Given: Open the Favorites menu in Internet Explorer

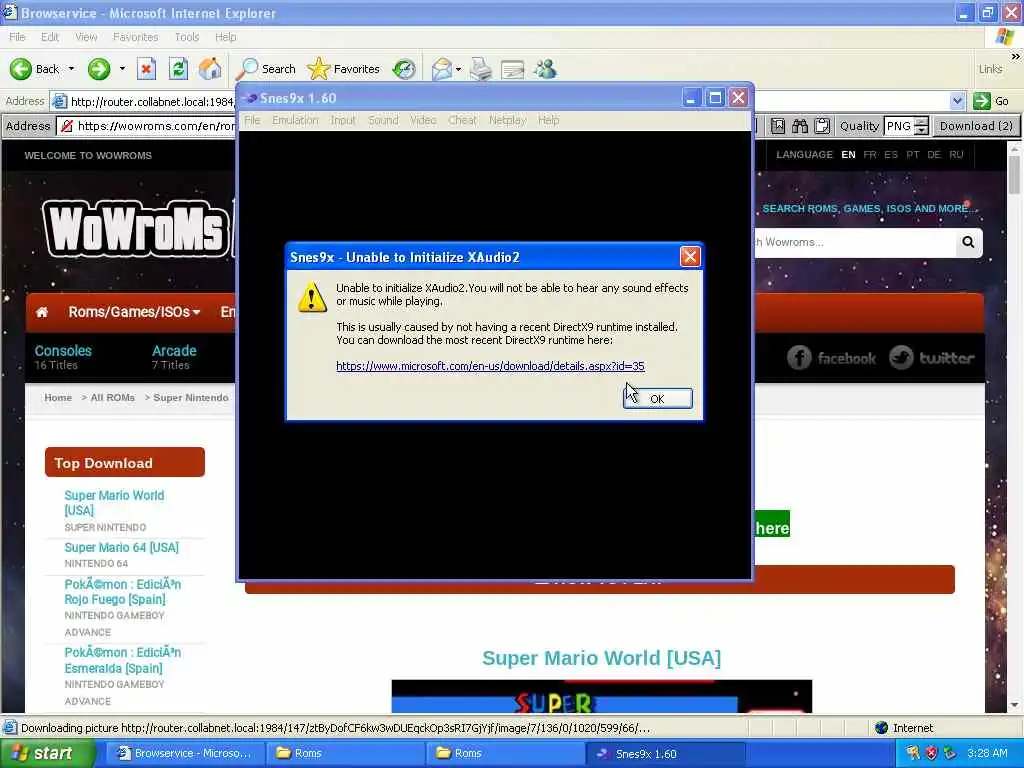Looking at the screenshot, I should [135, 37].
